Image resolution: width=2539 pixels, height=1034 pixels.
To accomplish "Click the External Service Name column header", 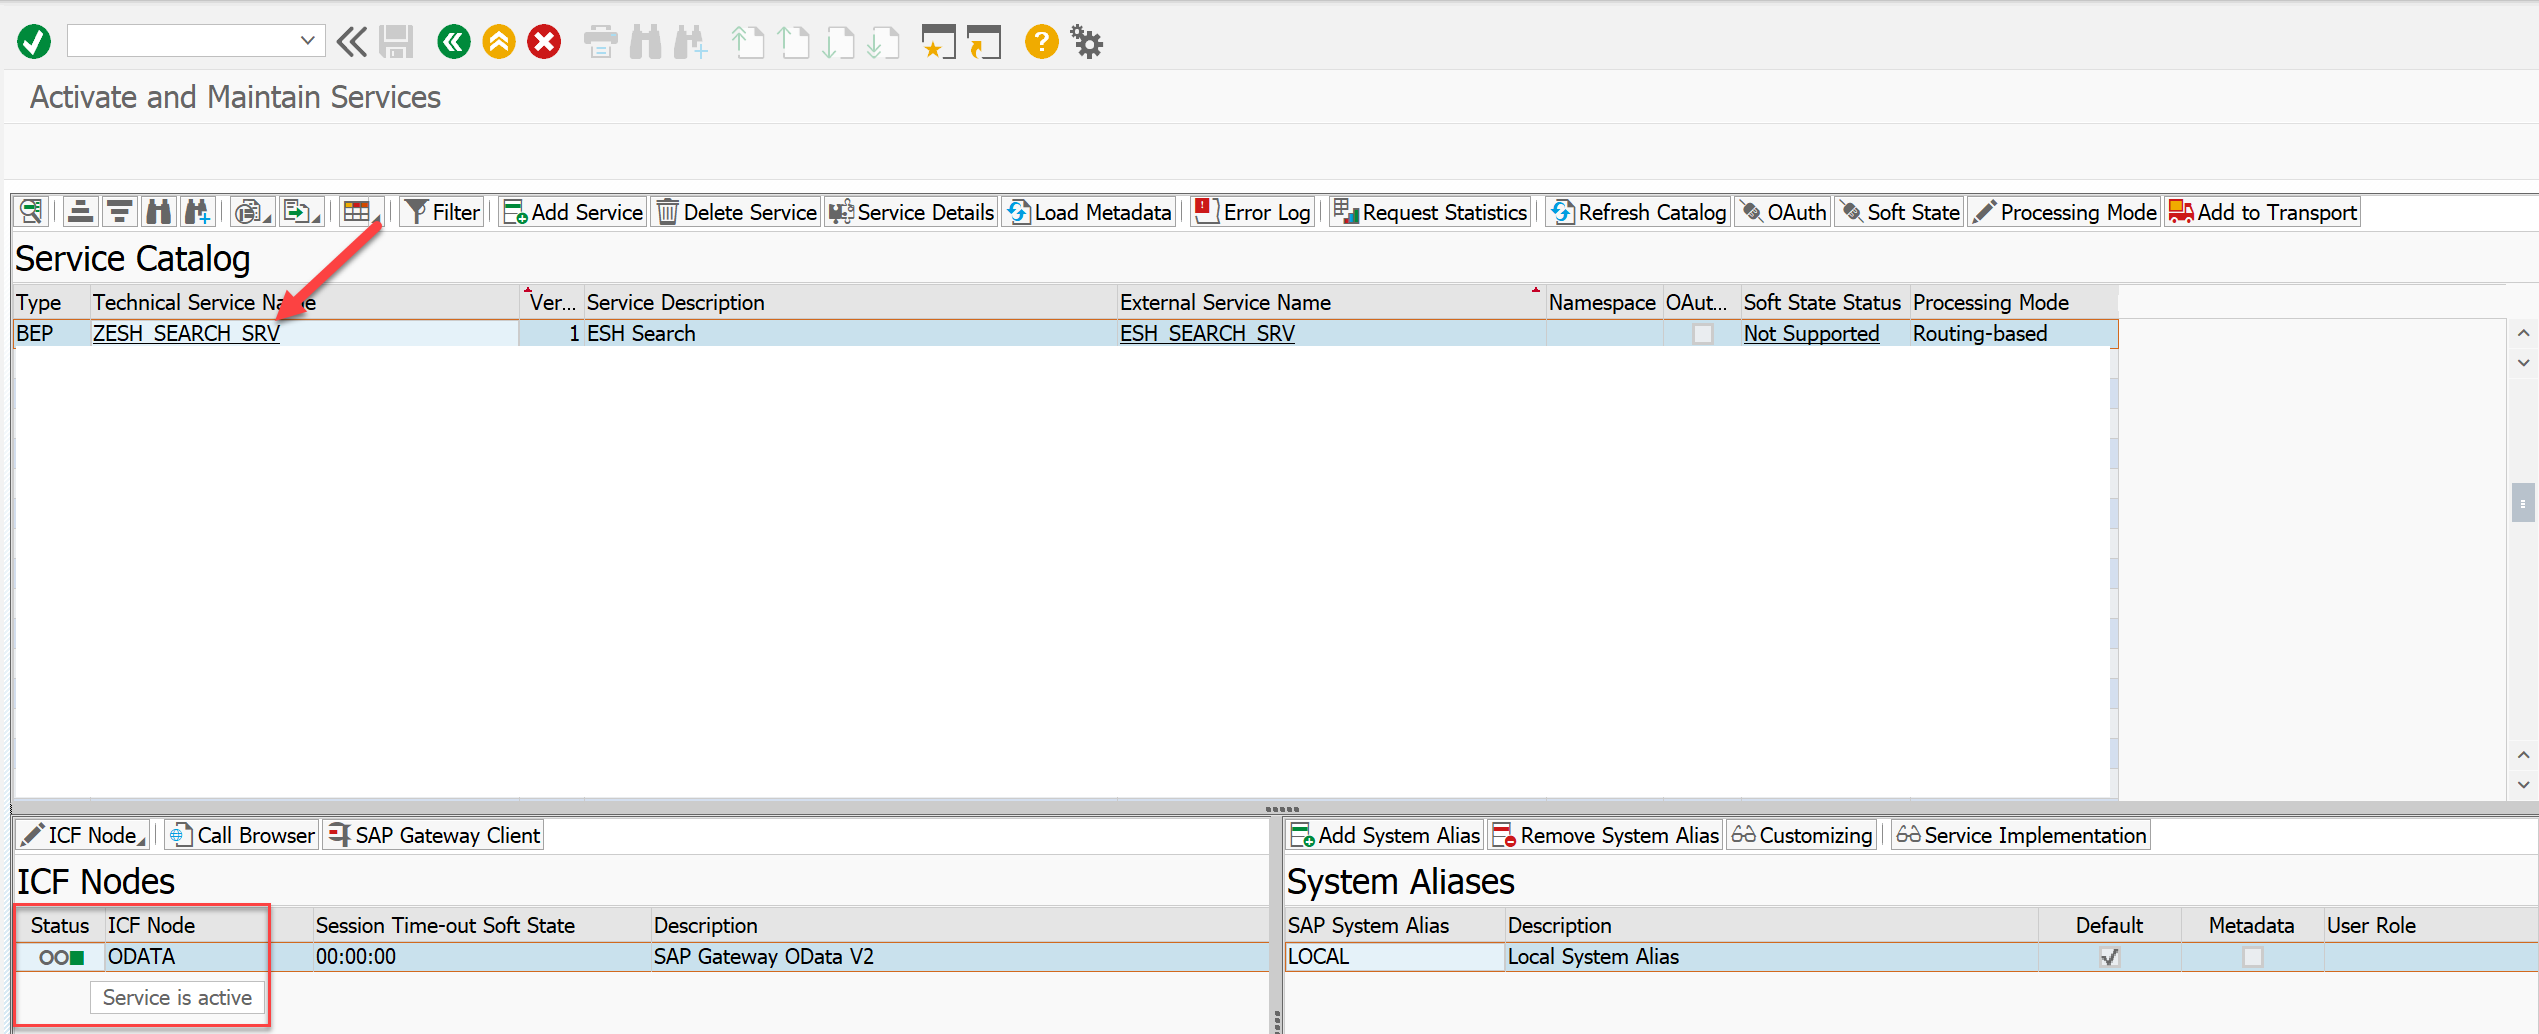I will coord(1331,302).
